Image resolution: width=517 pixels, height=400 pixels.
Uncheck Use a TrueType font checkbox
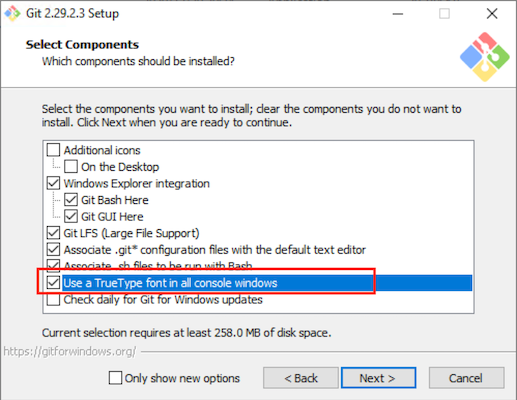[53, 283]
